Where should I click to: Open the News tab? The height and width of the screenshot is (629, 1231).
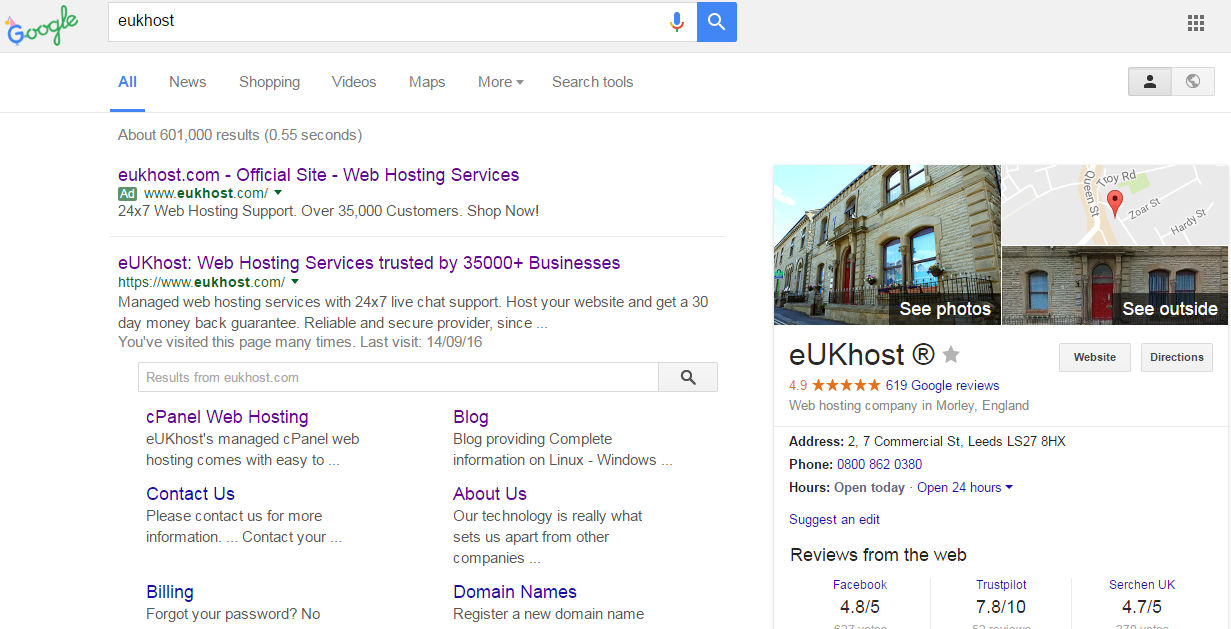coord(187,82)
